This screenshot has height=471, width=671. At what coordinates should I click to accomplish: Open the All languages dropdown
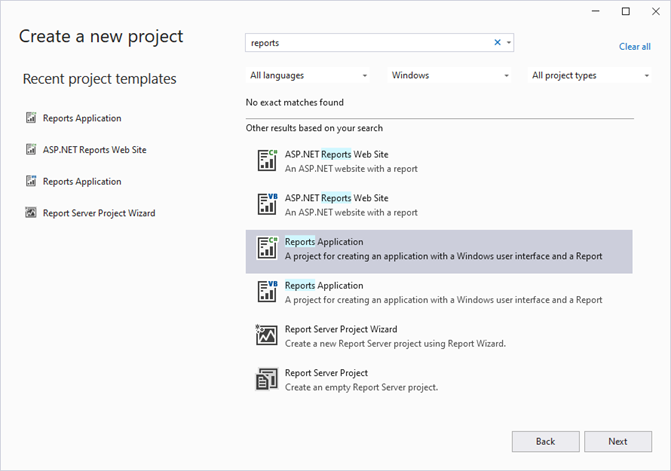[x=308, y=75]
